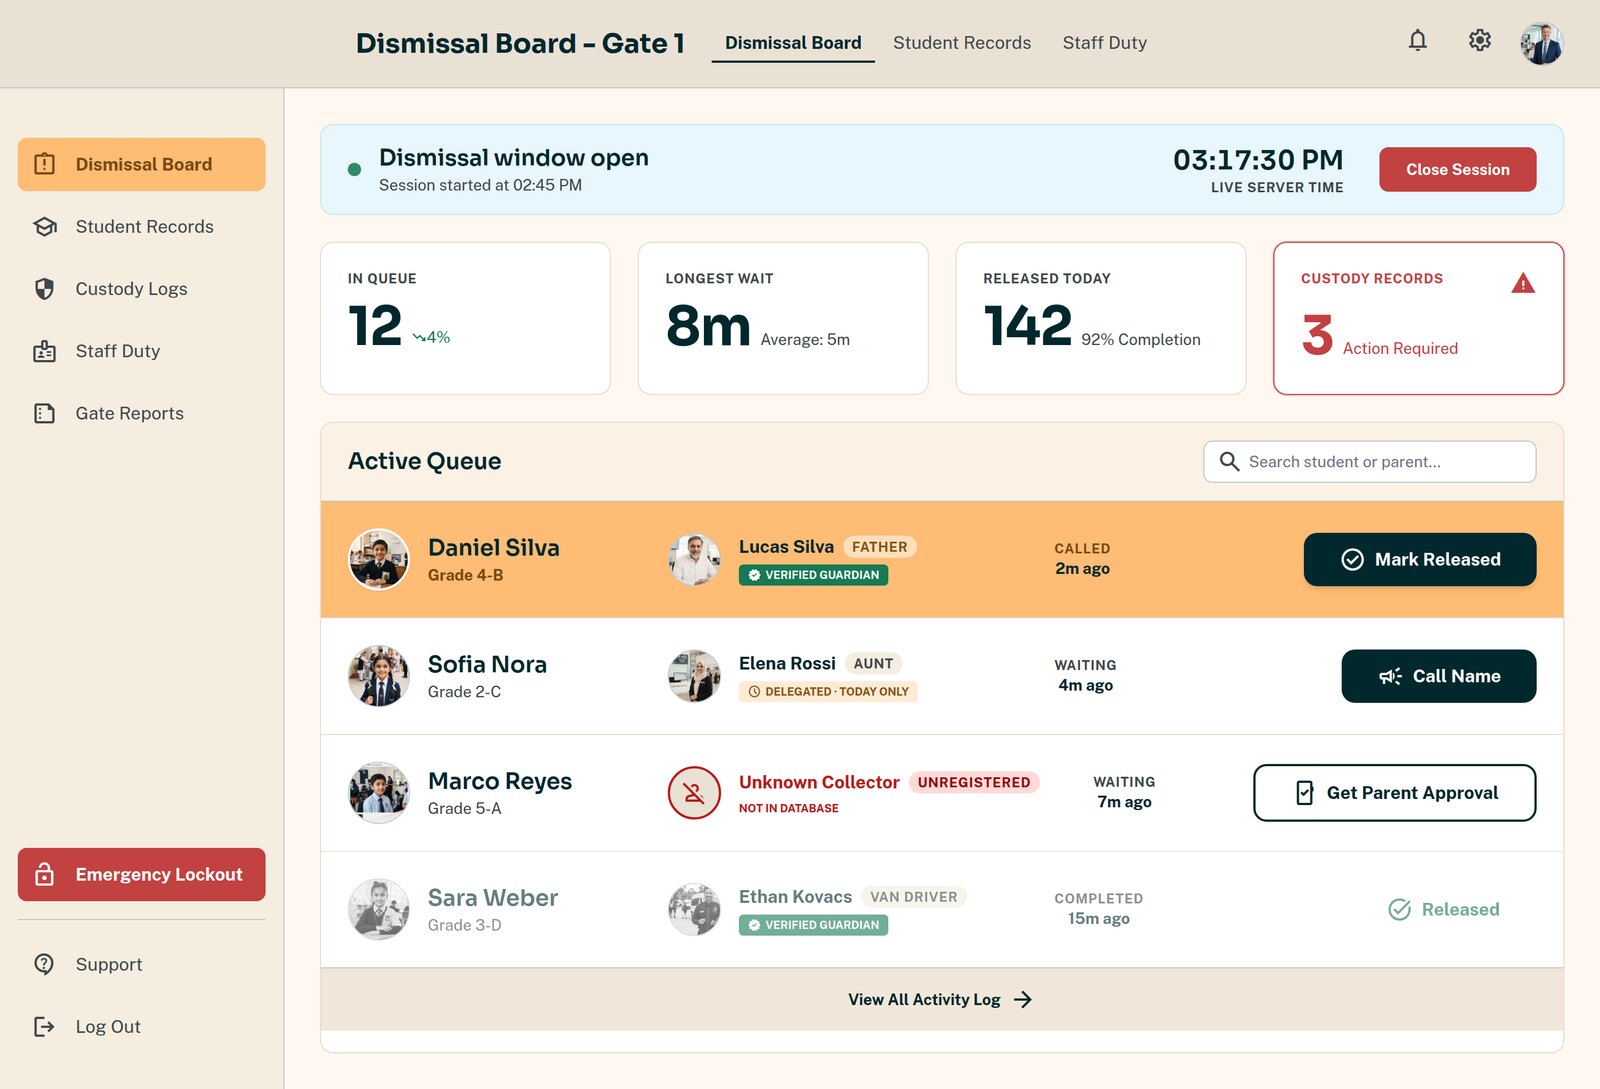Switch to the Student Records top tab
Viewport: 1600px width, 1089px height.
[962, 43]
